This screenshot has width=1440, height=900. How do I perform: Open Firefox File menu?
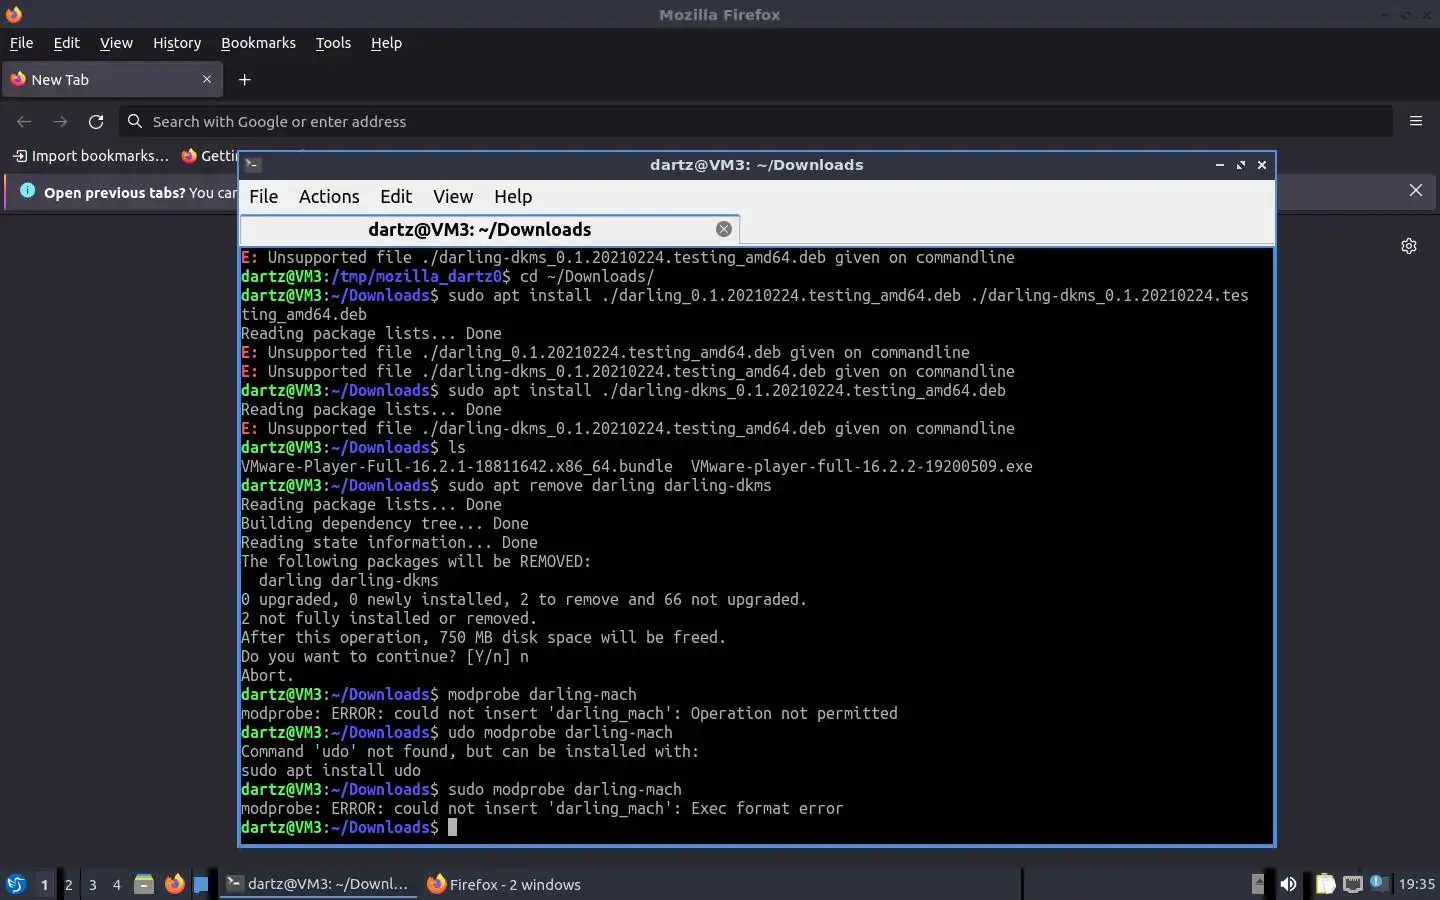click(21, 43)
